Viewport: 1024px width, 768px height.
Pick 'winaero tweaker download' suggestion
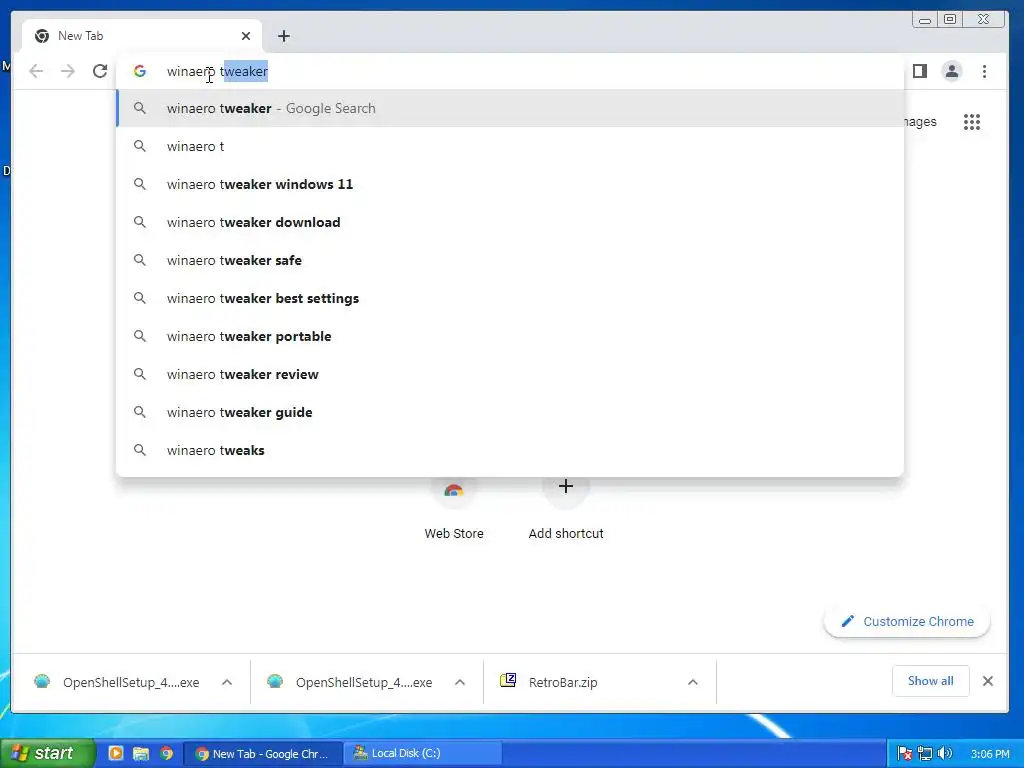(x=510, y=222)
